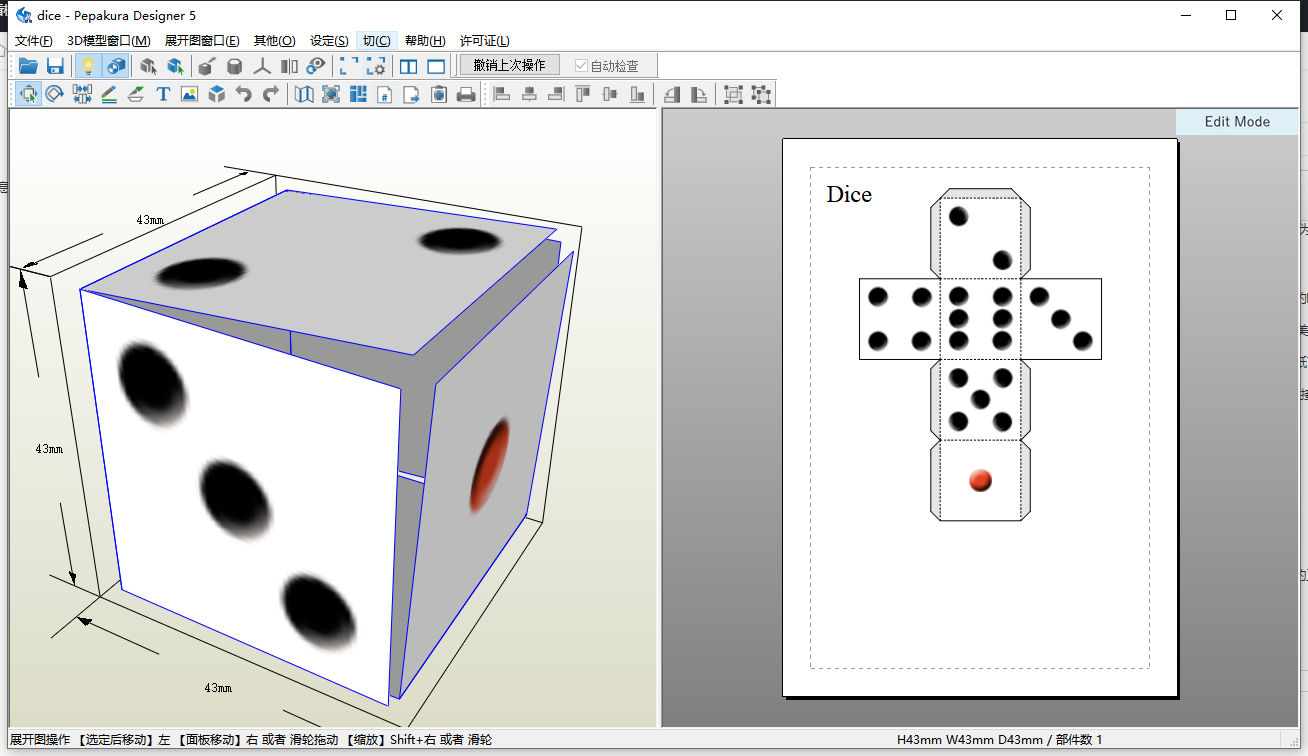This screenshot has height=756, width=1308.
Task: Switch to the single-pane window layout
Action: (x=436, y=66)
